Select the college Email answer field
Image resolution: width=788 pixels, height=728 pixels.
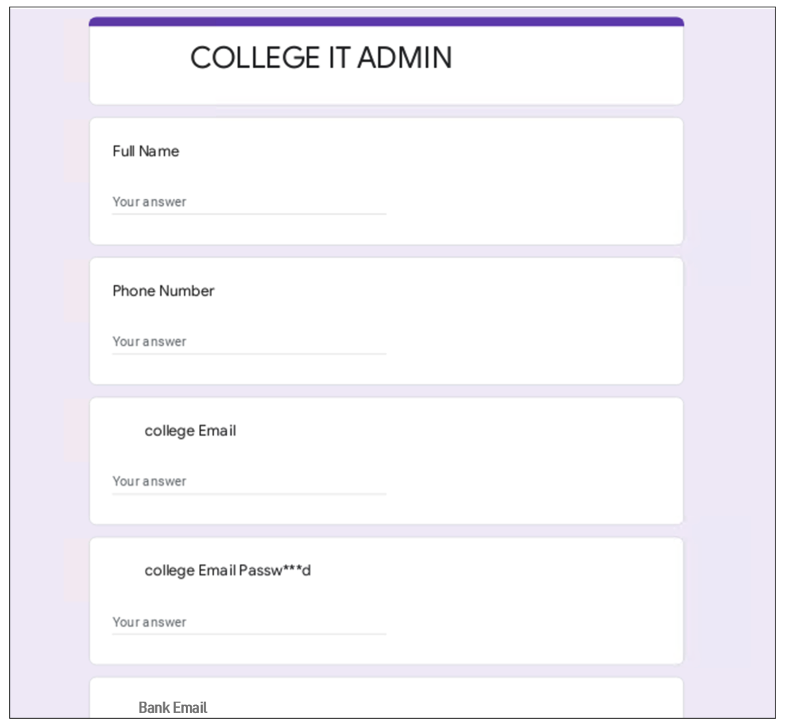point(249,481)
